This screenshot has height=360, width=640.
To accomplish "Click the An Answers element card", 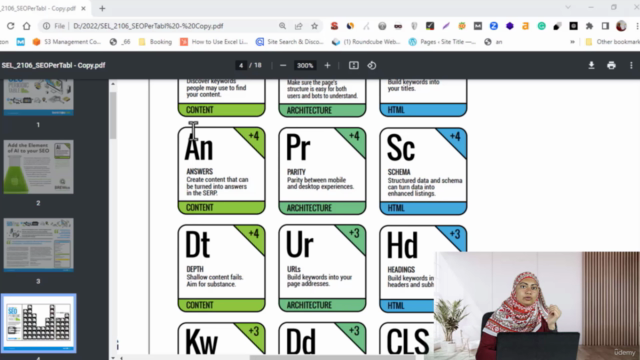I will [x=221, y=171].
